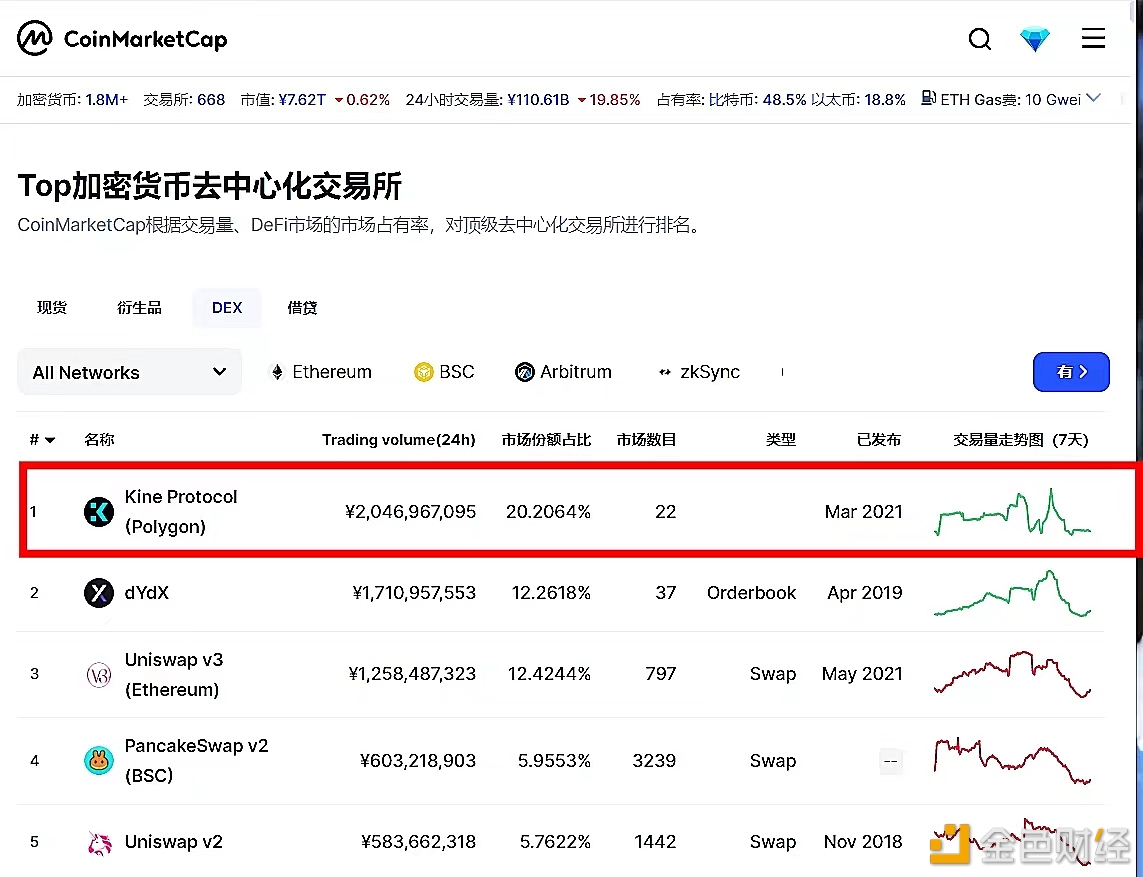
Task: Click the 交易所 668 stat link
Action: click(184, 99)
